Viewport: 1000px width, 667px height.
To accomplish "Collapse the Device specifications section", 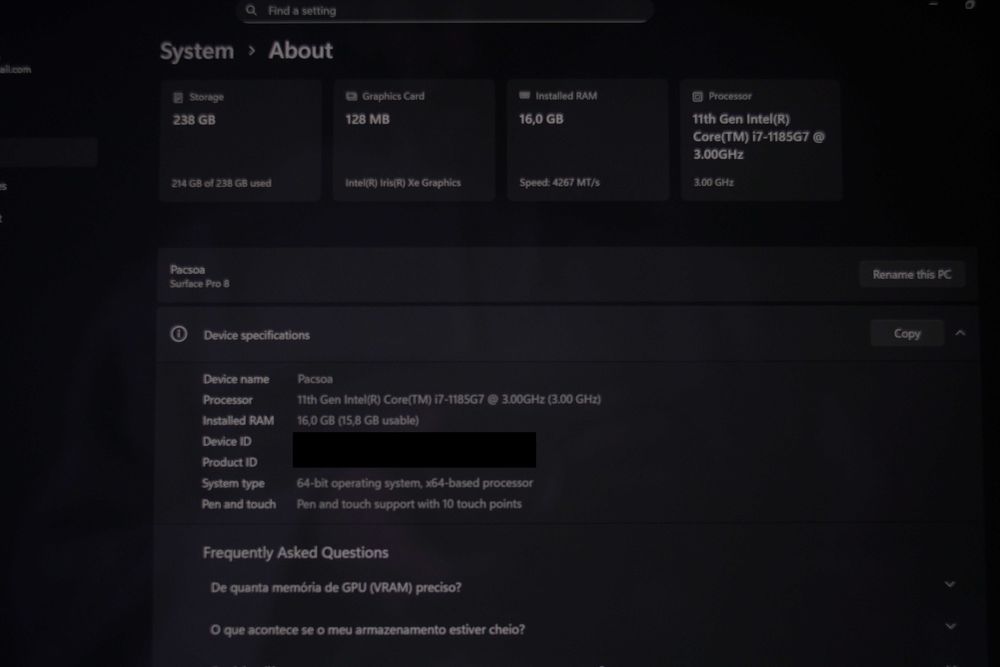I will [x=960, y=333].
